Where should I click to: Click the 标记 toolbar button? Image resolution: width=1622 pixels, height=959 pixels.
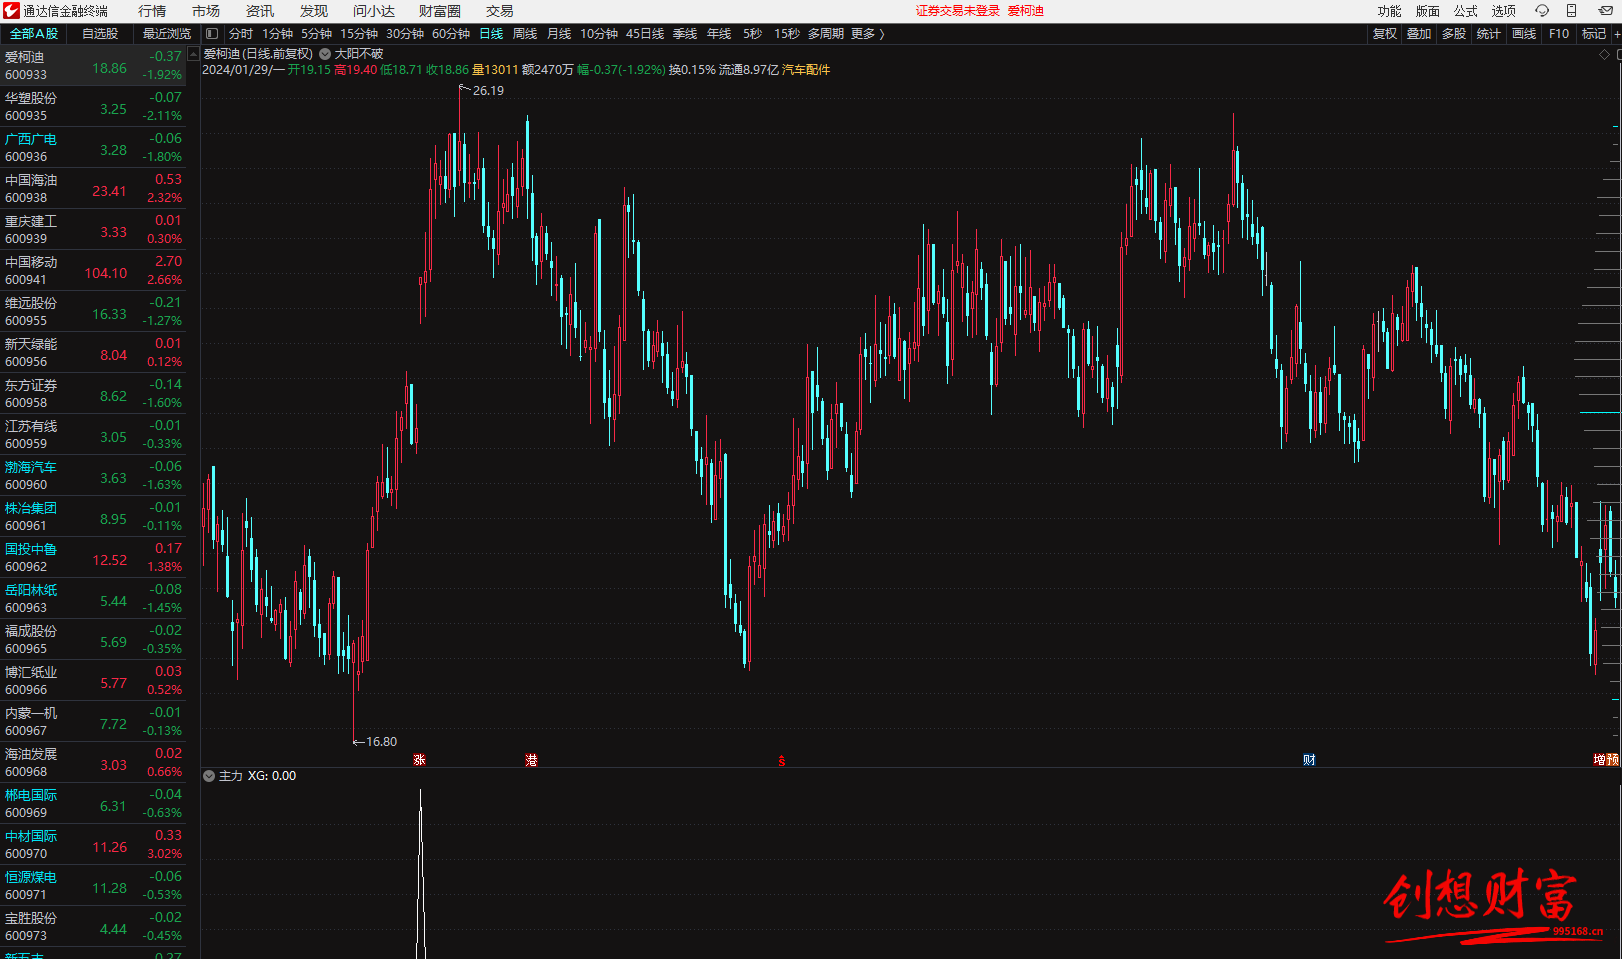pos(1594,34)
